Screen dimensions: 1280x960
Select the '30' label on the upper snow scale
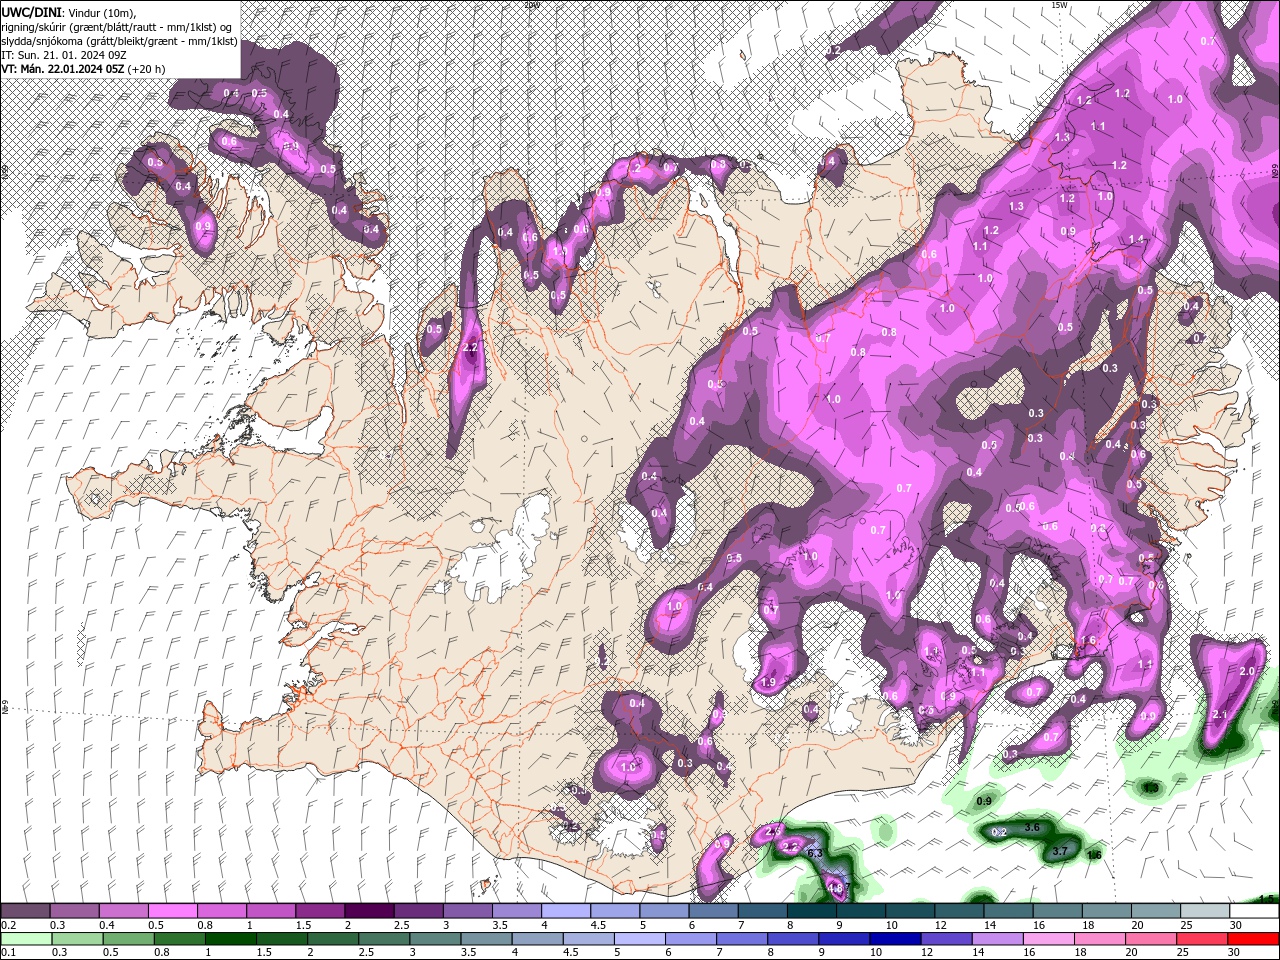tap(1236, 925)
